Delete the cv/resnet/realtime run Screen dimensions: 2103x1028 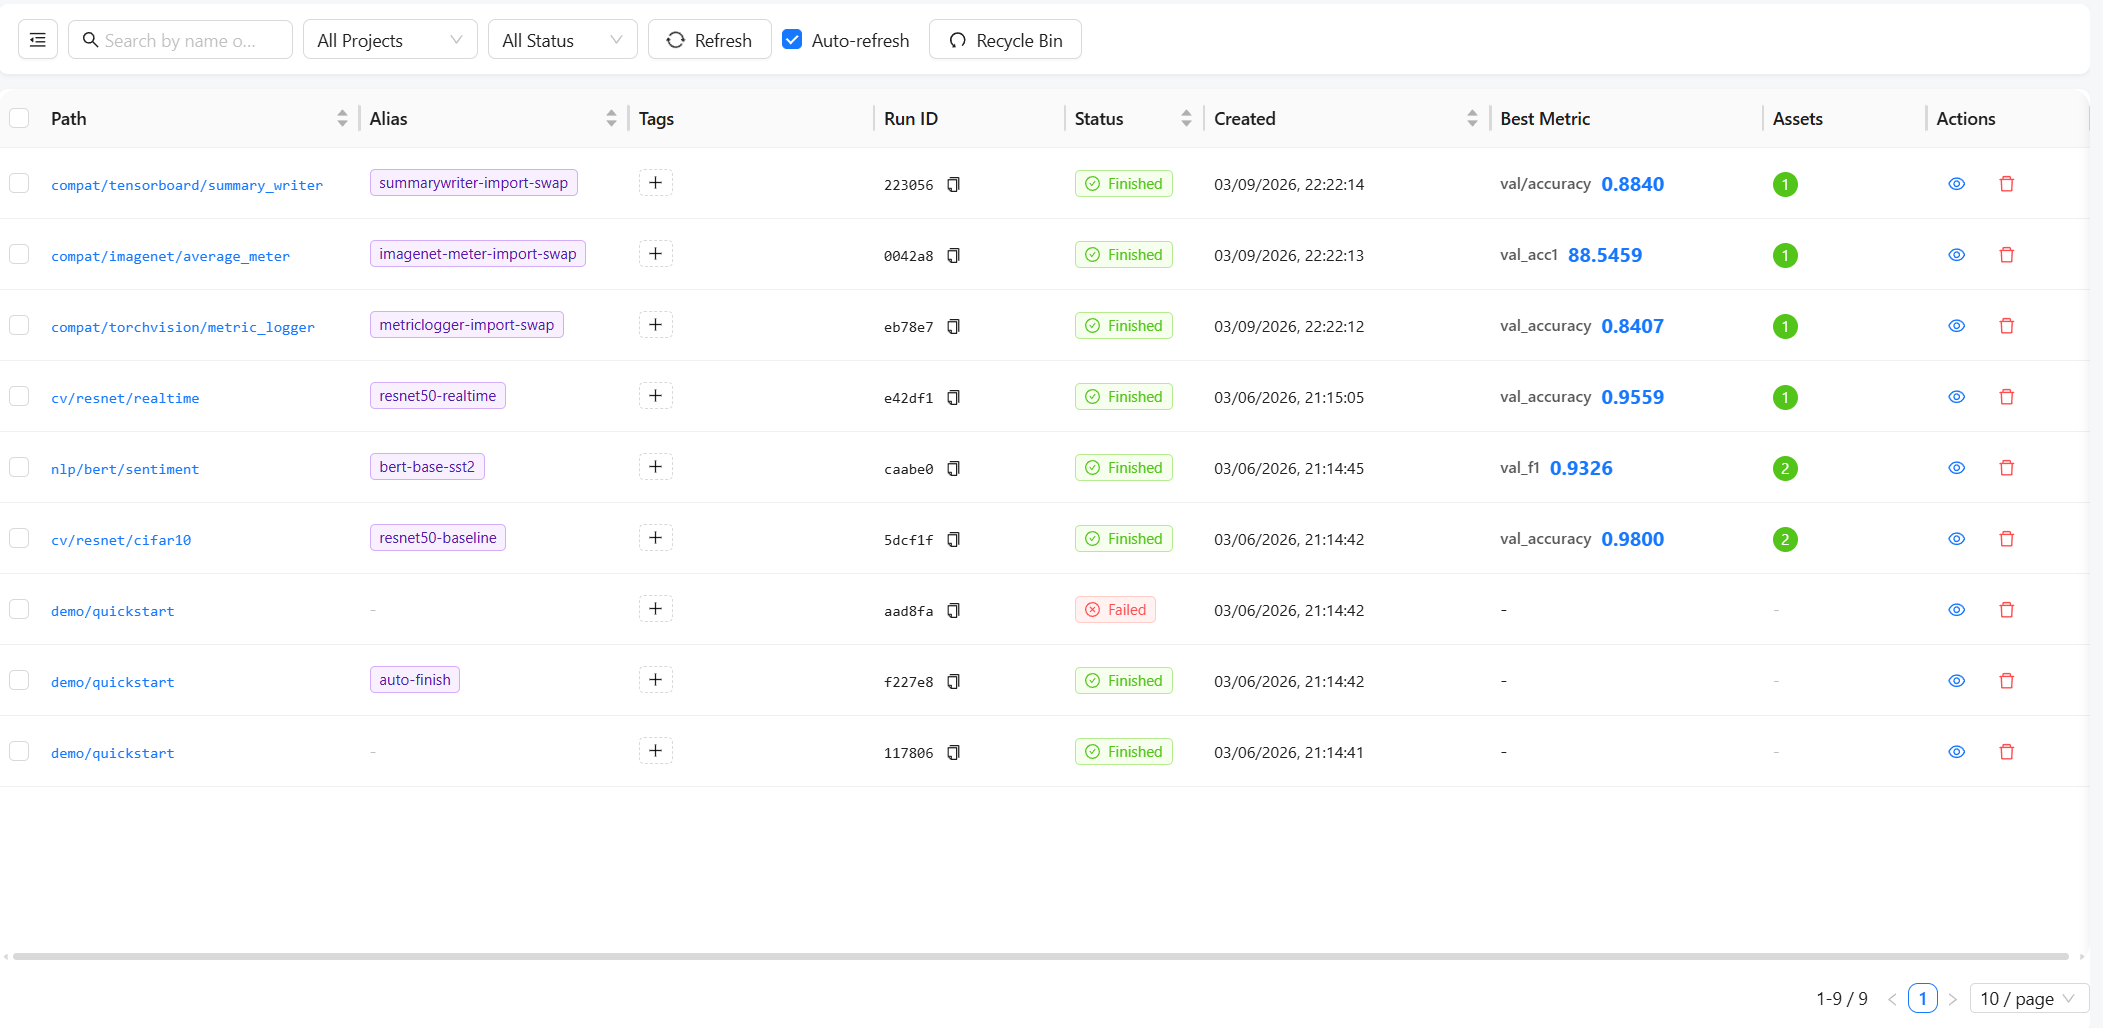click(x=2005, y=397)
